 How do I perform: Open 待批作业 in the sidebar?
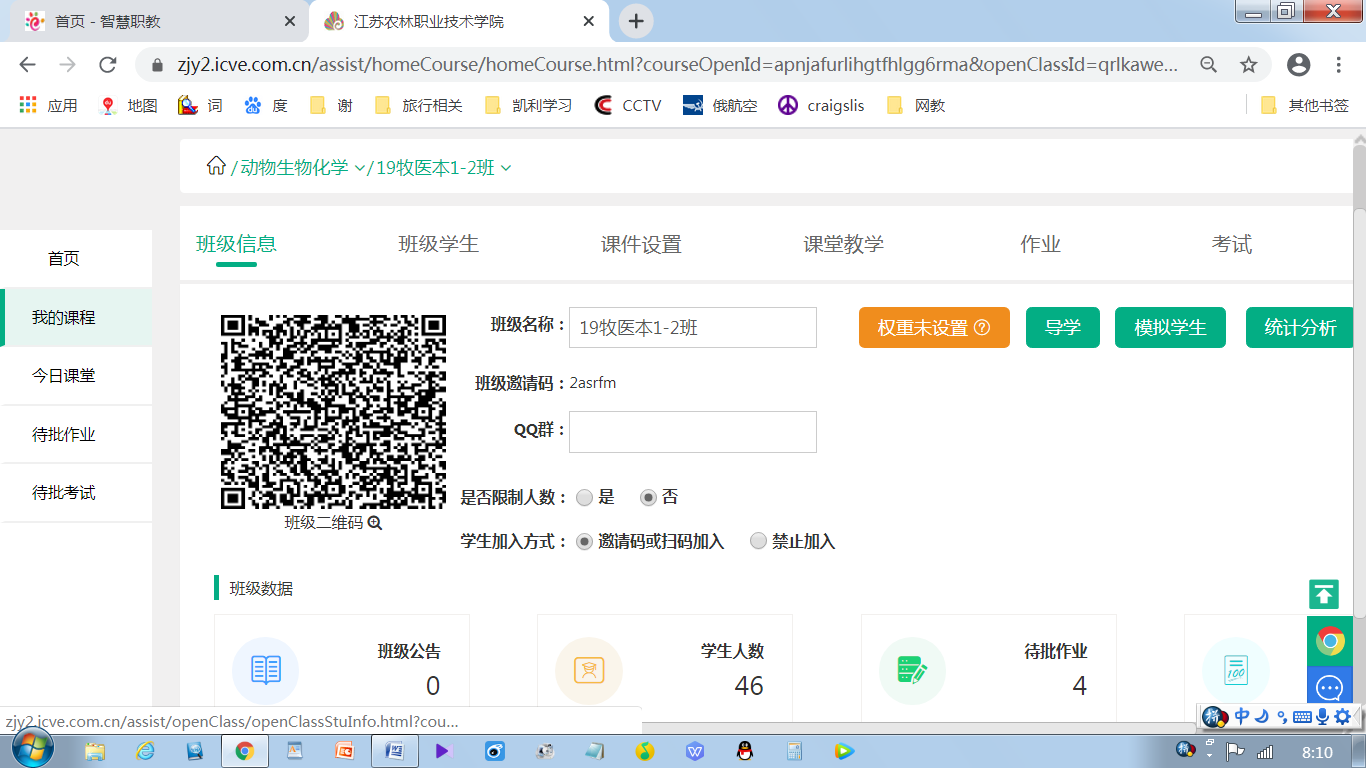pyautogui.click(x=76, y=434)
